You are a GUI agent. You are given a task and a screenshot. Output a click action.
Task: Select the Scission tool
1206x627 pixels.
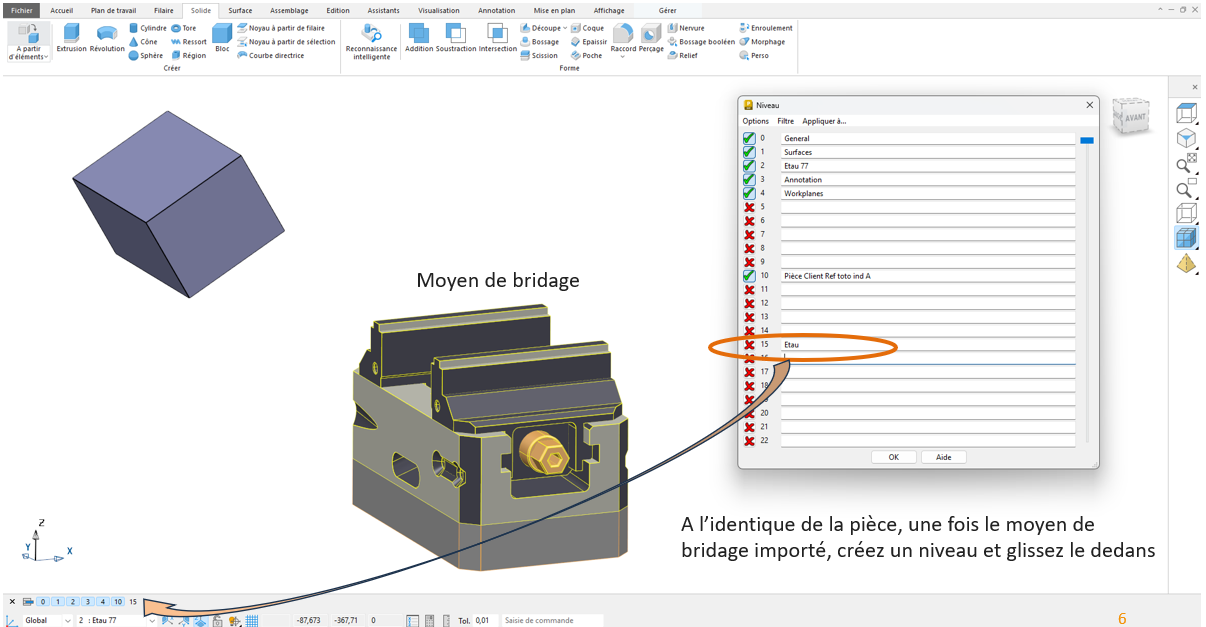[x=539, y=56]
